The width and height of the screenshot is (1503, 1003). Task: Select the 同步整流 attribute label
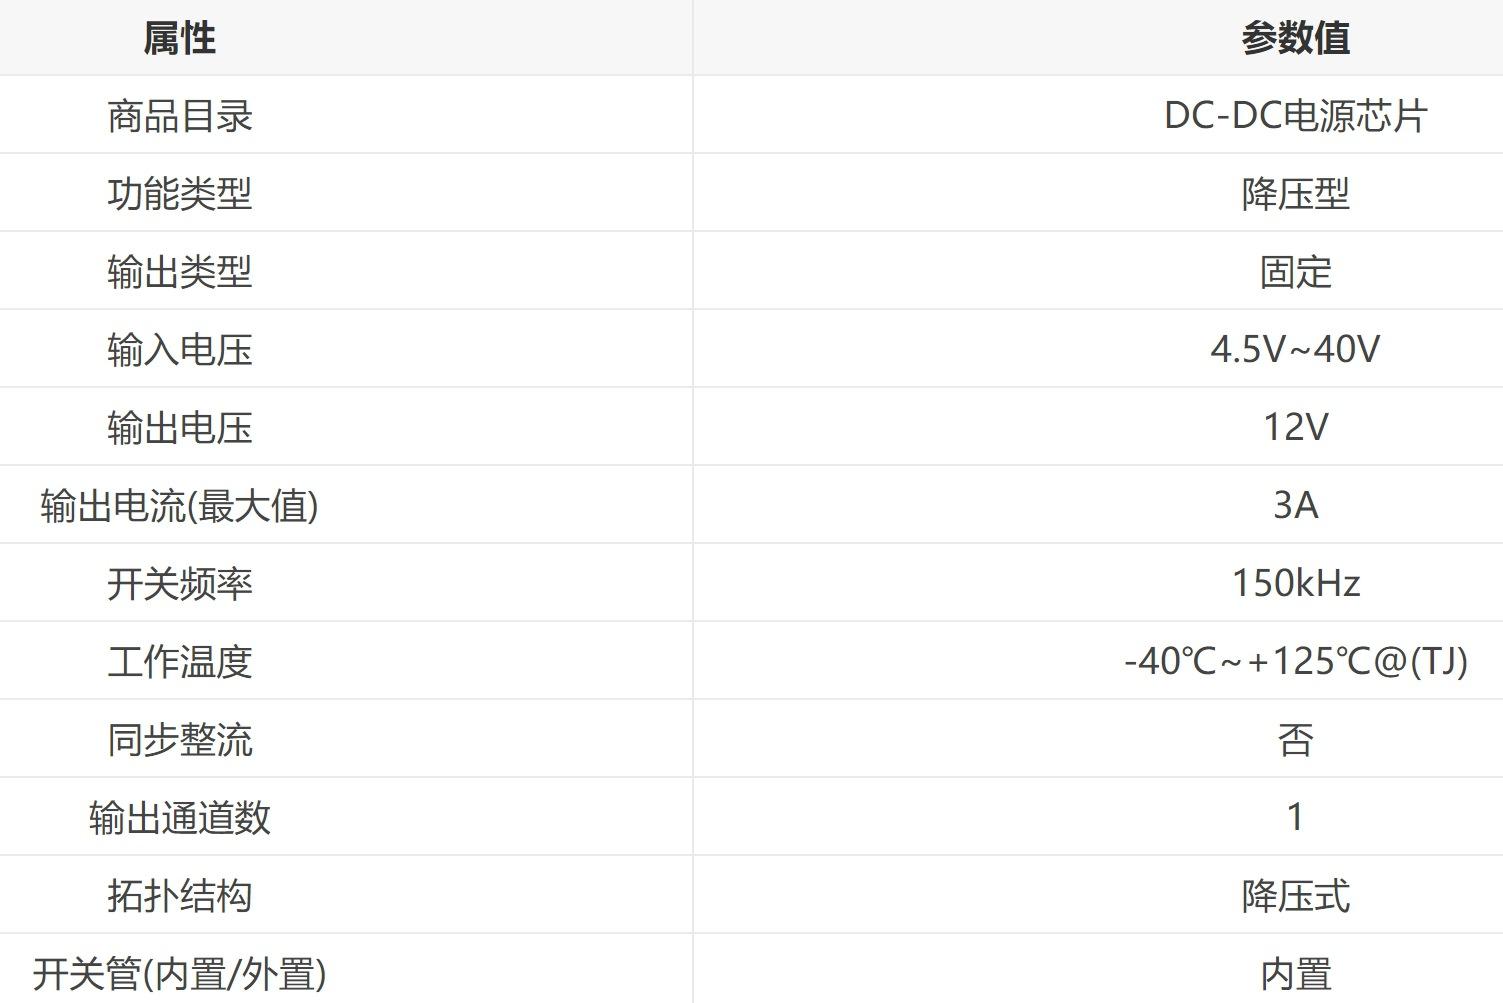pyautogui.click(x=180, y=740)
